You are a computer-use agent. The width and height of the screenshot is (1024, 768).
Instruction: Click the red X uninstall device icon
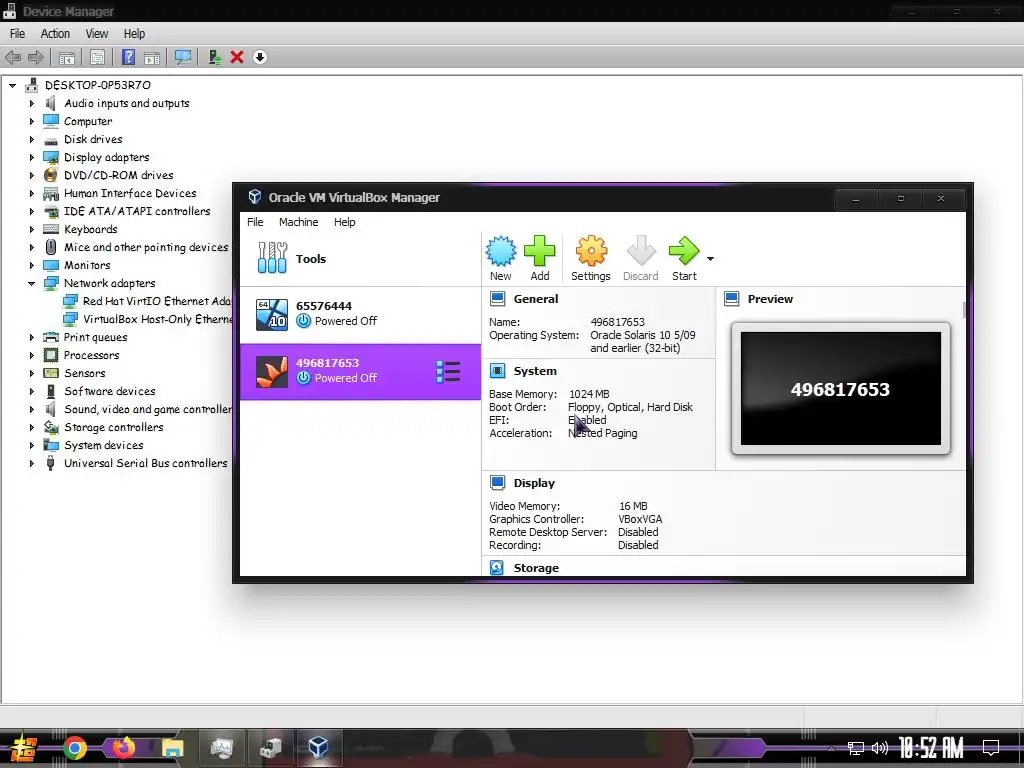click(237, 57)
